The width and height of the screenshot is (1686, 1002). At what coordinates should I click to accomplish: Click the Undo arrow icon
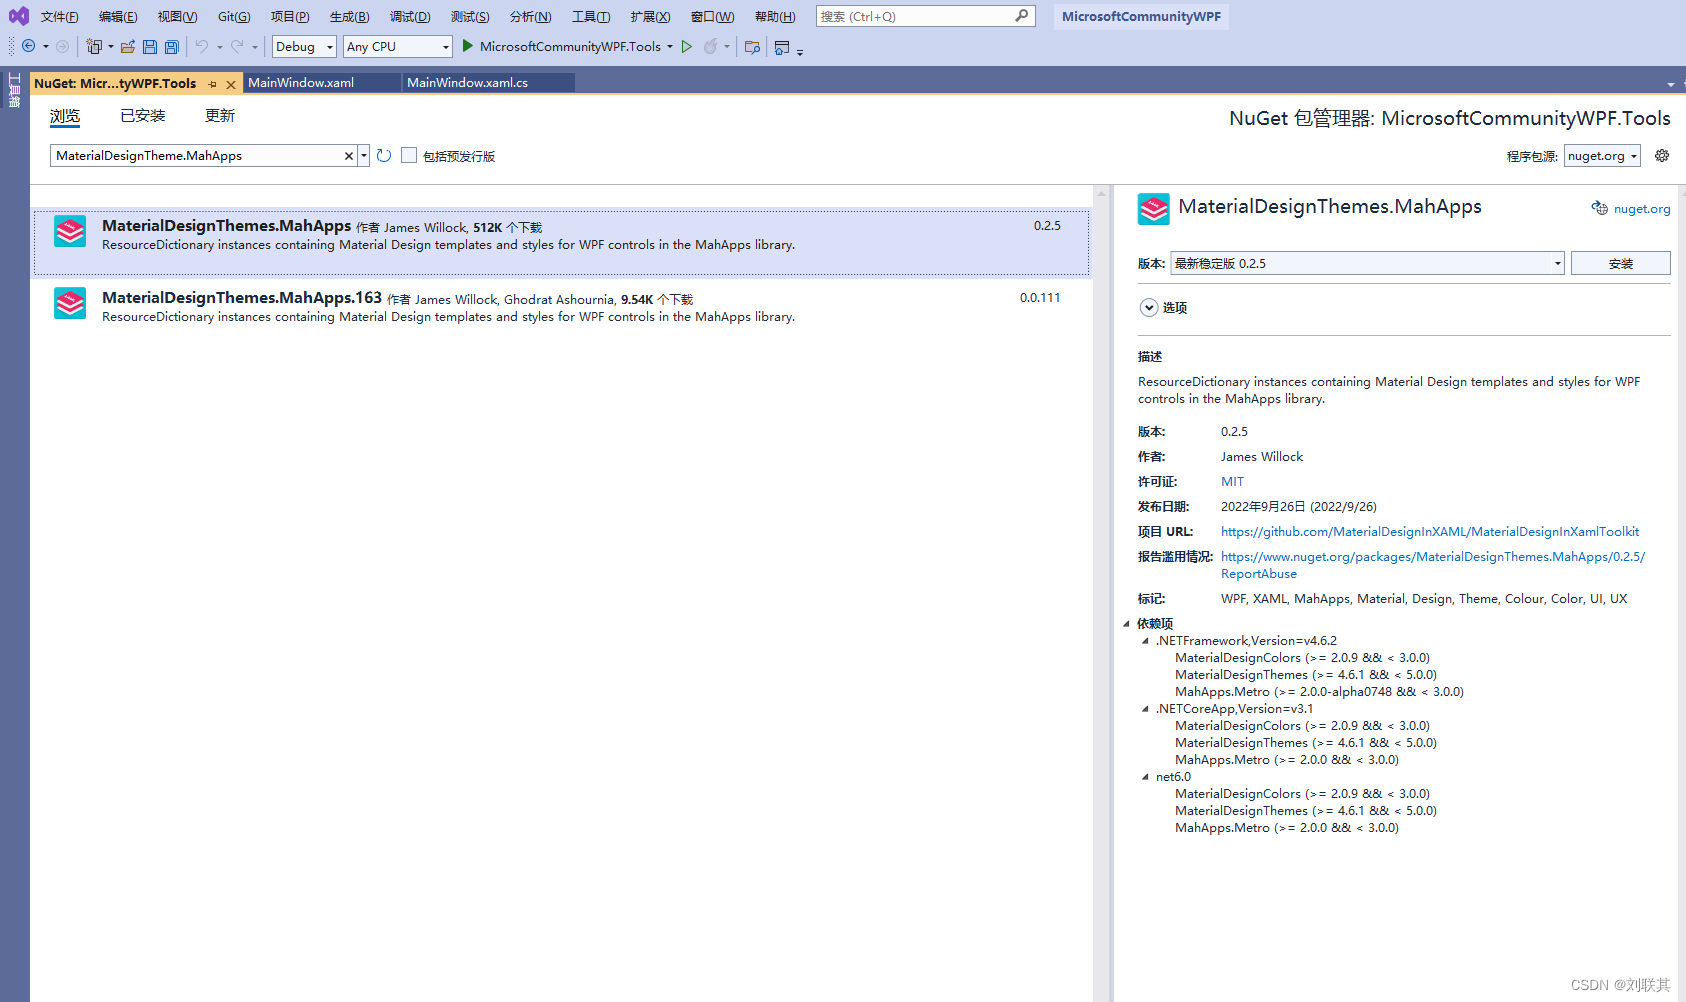tap(202, 46)
